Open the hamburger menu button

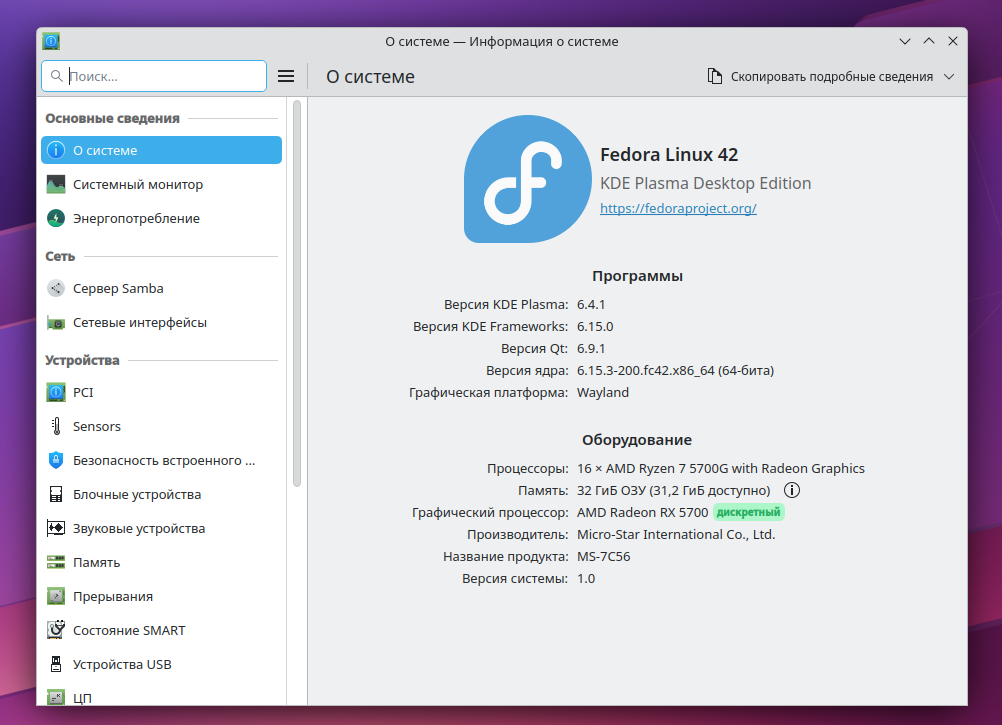(x=286, y=77)
